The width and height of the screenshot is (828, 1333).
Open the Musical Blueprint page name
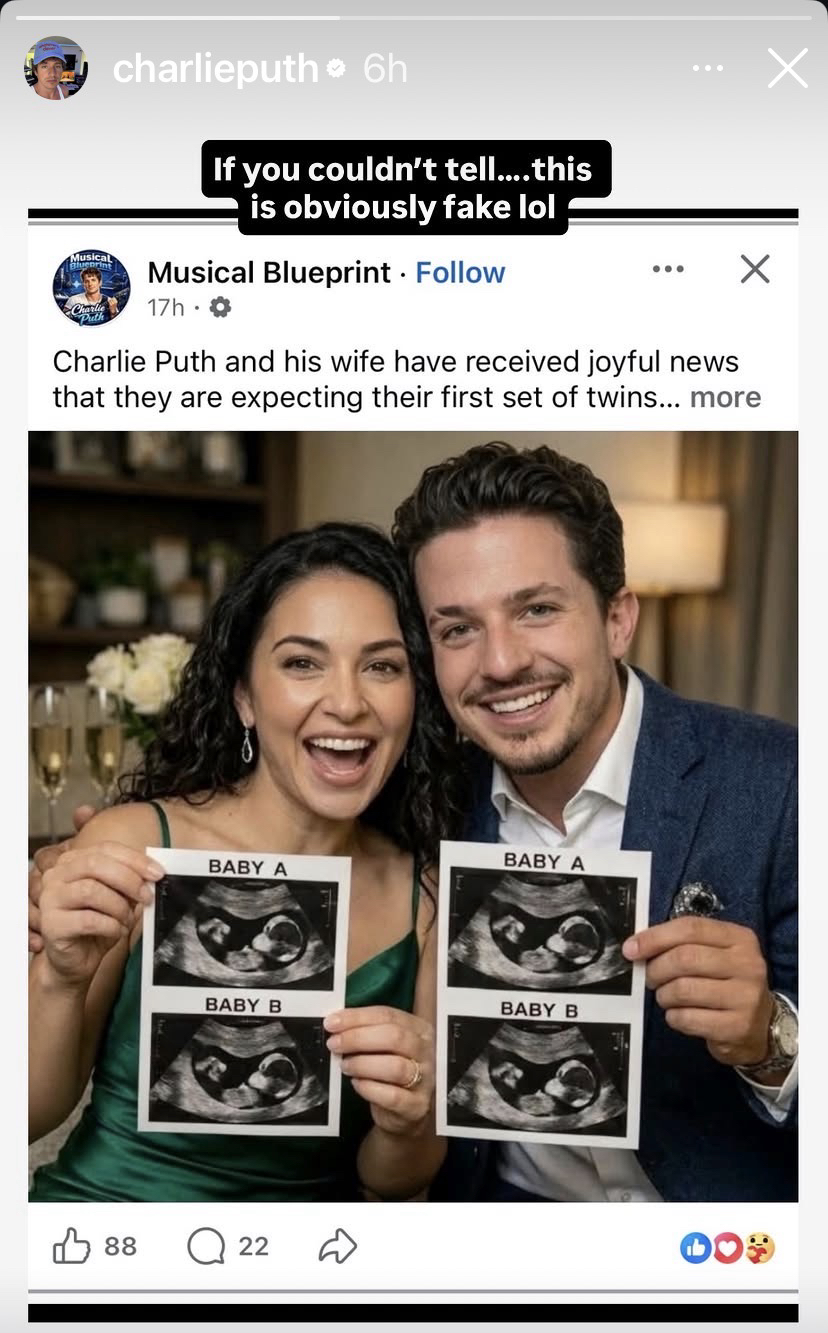coord(269,272)
